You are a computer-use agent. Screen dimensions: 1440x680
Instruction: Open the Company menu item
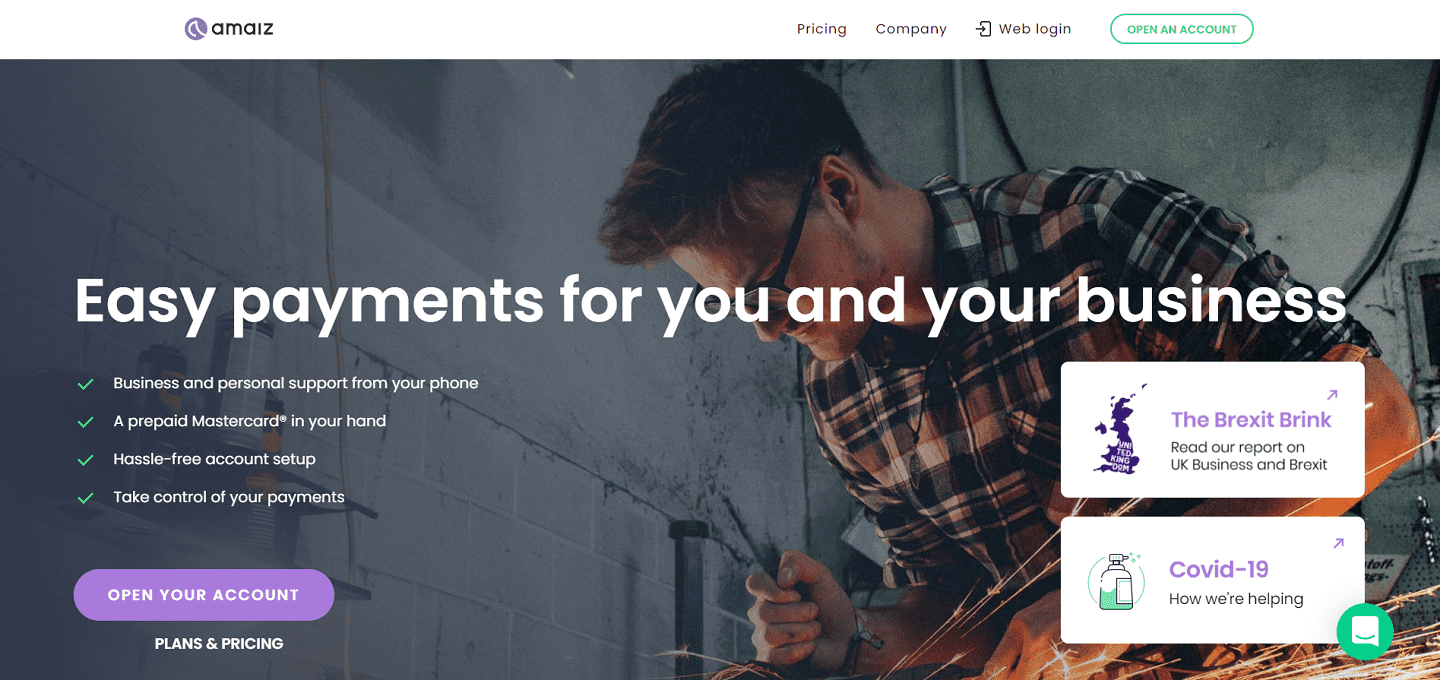pos(911,29)
